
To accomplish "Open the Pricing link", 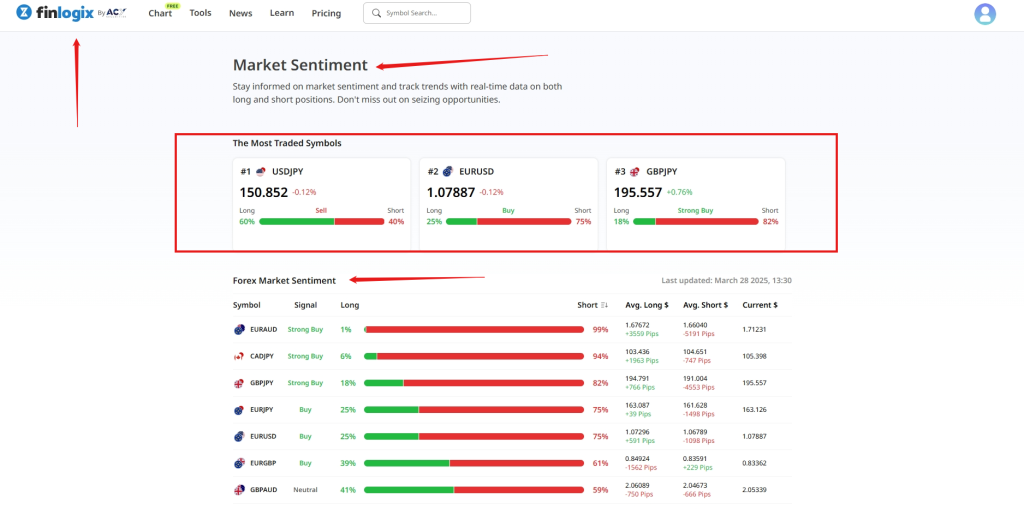I will [326, 14].
